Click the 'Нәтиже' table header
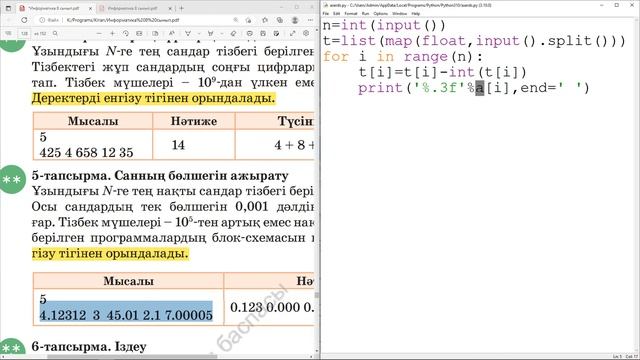Viewport: 640px width, 360px height. (x=193, y=121)
